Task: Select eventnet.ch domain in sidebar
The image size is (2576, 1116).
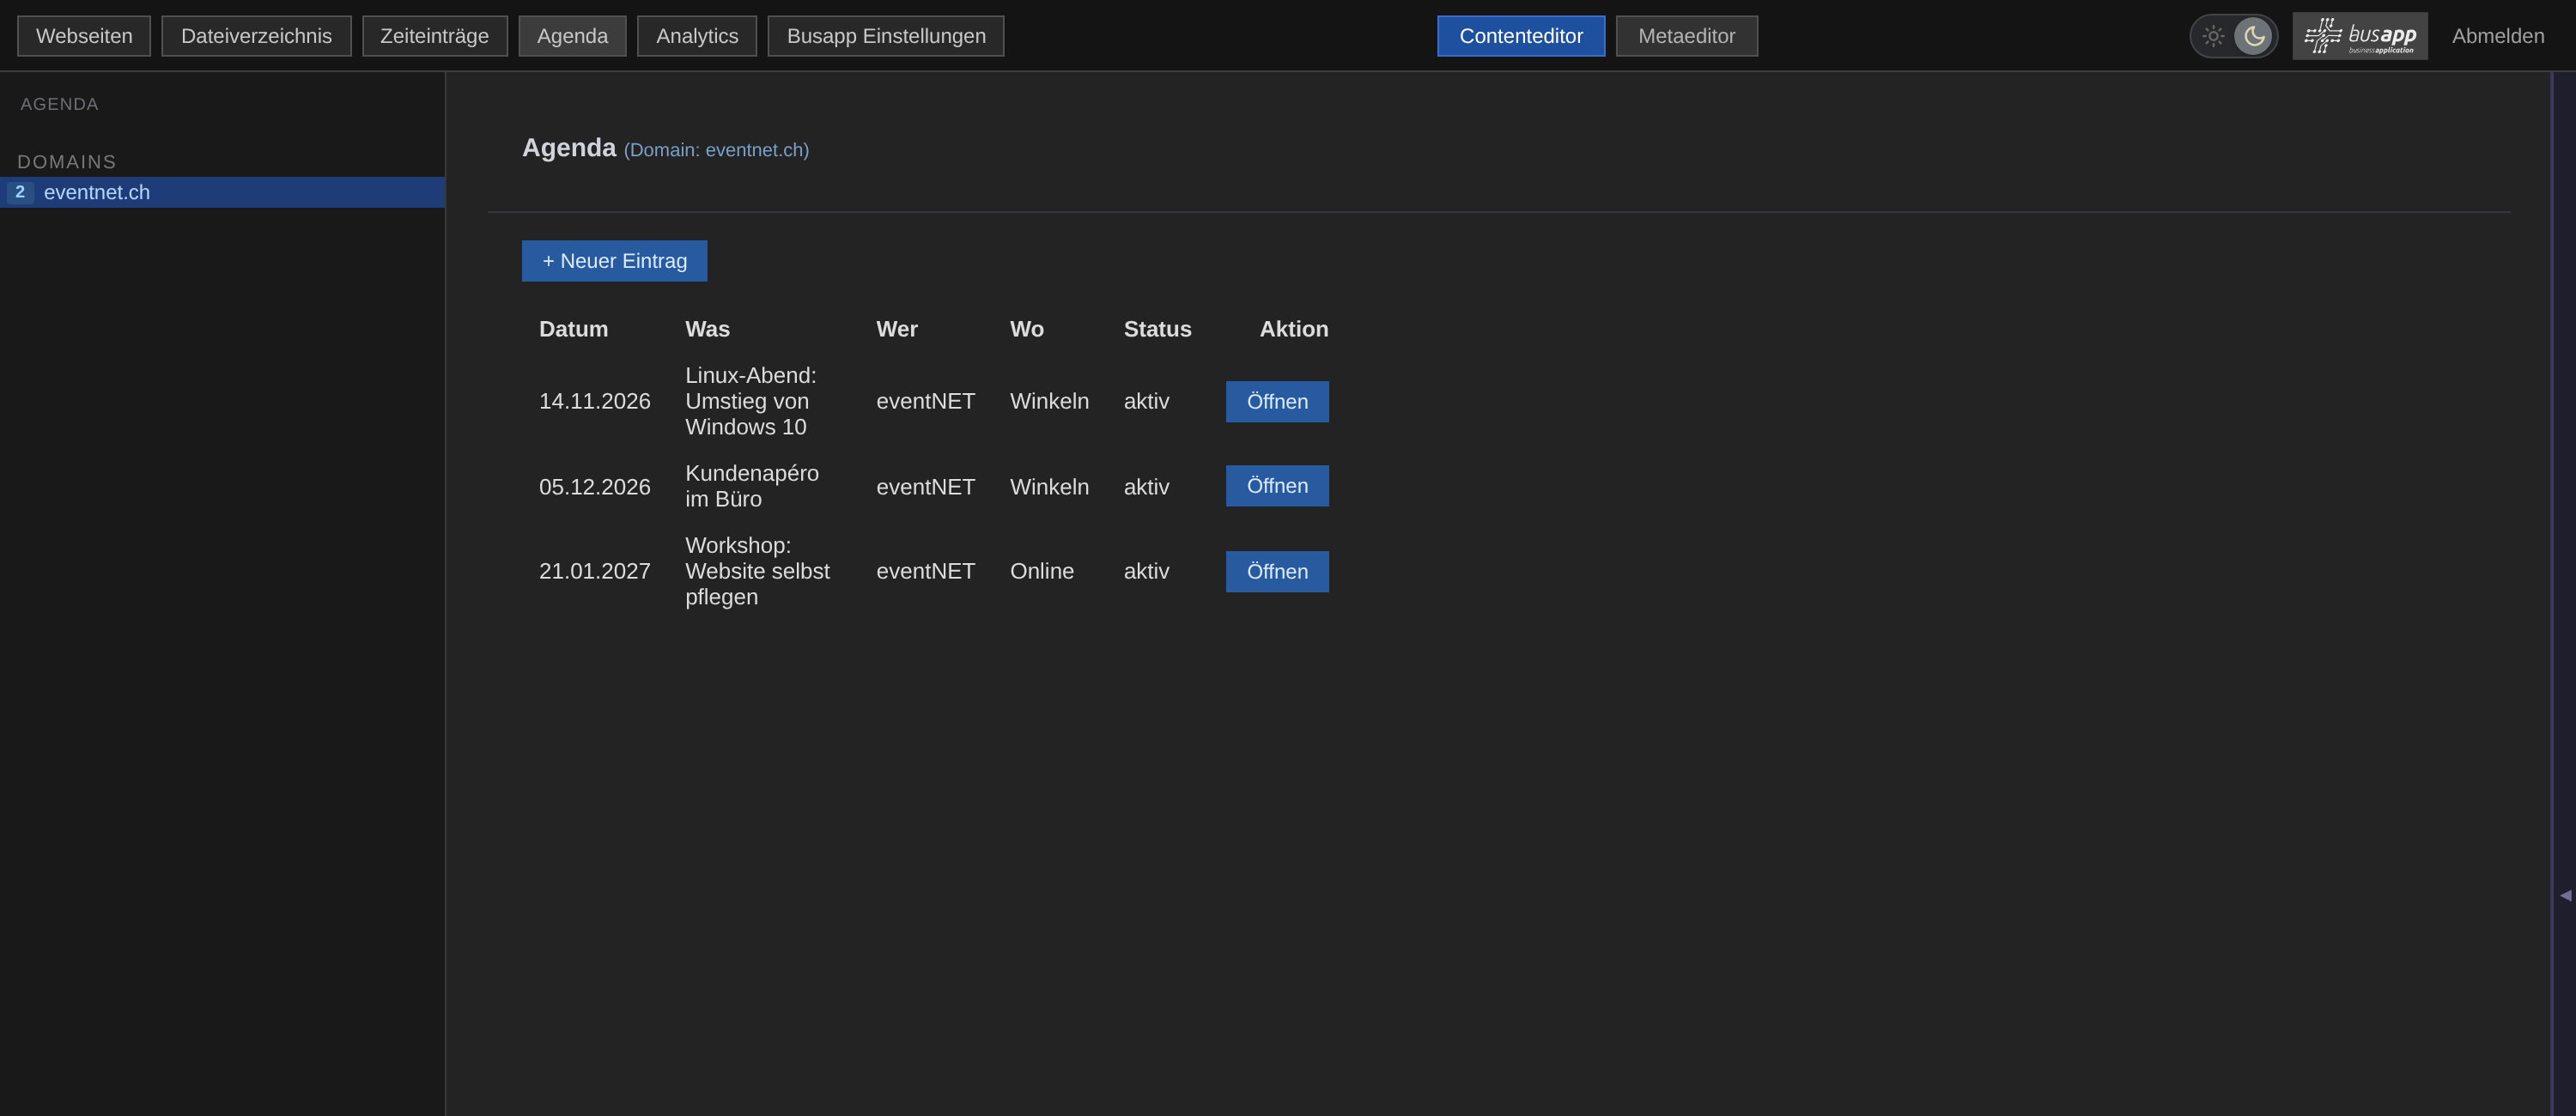Action: click(x=222, y=192)
